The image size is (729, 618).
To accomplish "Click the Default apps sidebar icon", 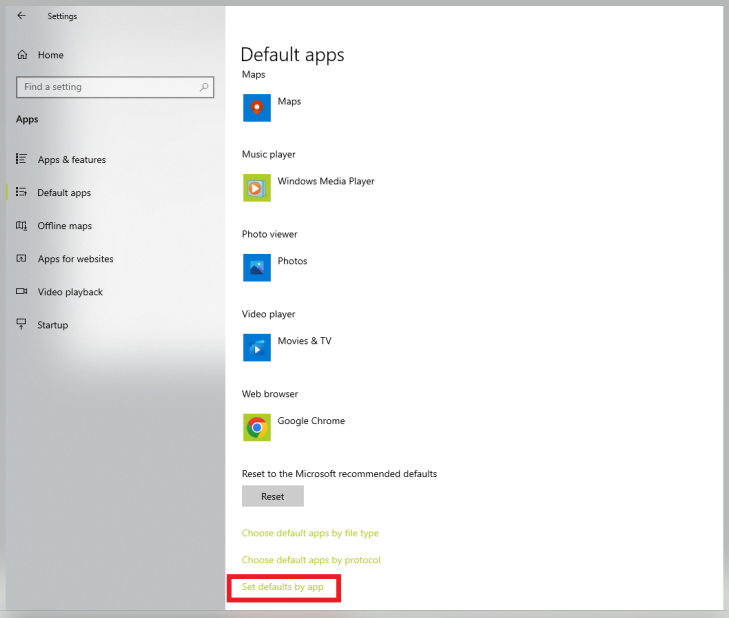I will click(21, 192).
